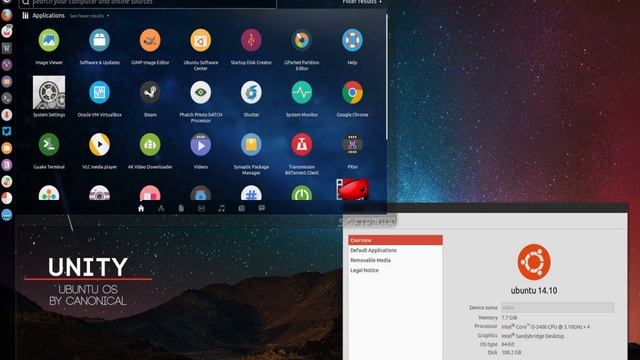
Task: Open the camera icon app in bottom row
Action: [x=100, y=193]
